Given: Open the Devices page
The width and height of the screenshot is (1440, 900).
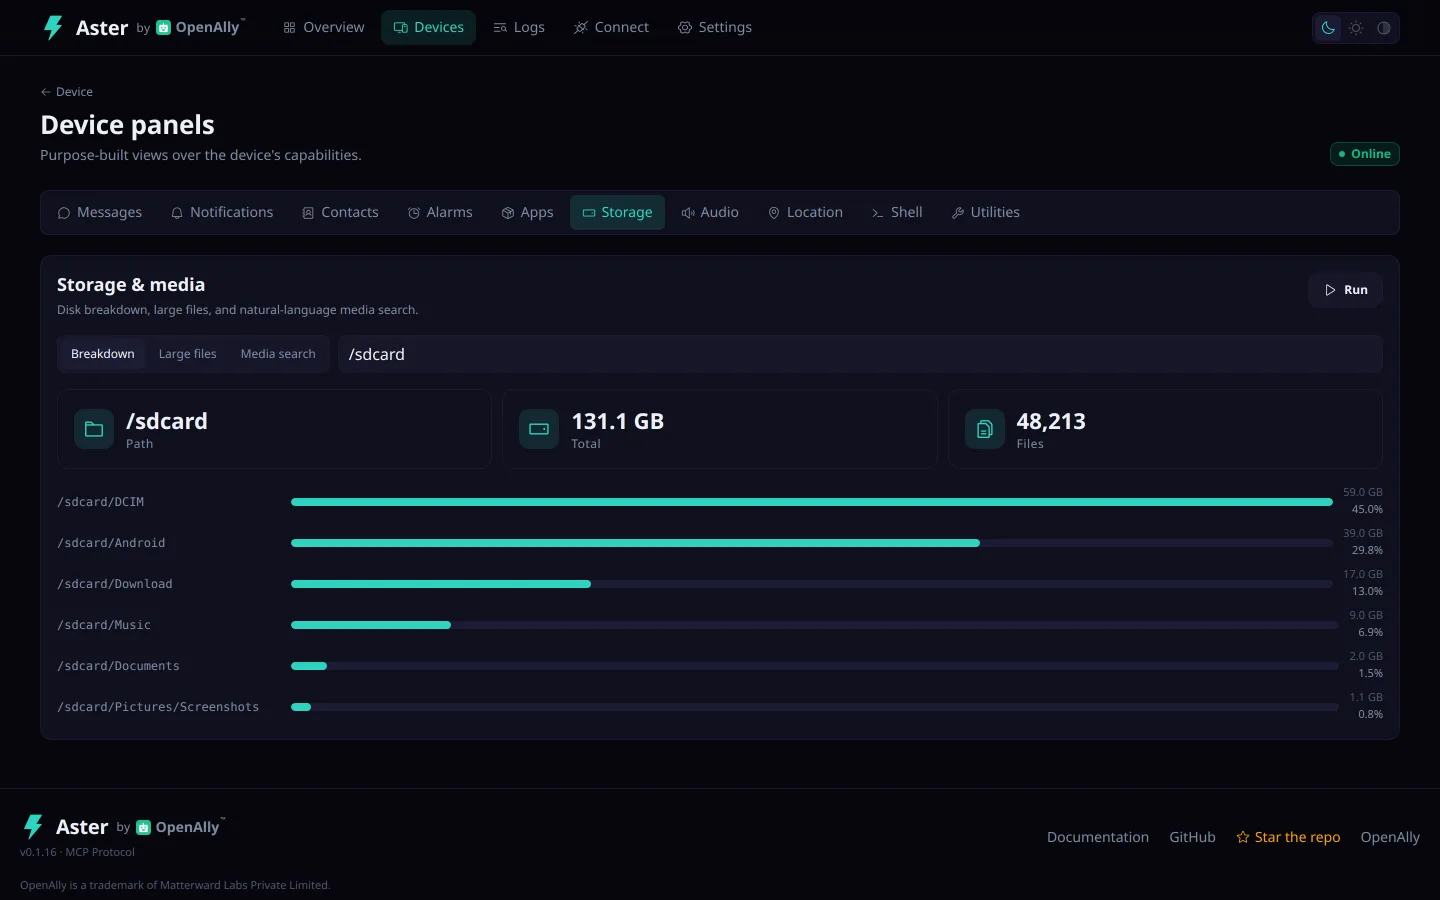Looking at the screenshot, I should [428, 27].
